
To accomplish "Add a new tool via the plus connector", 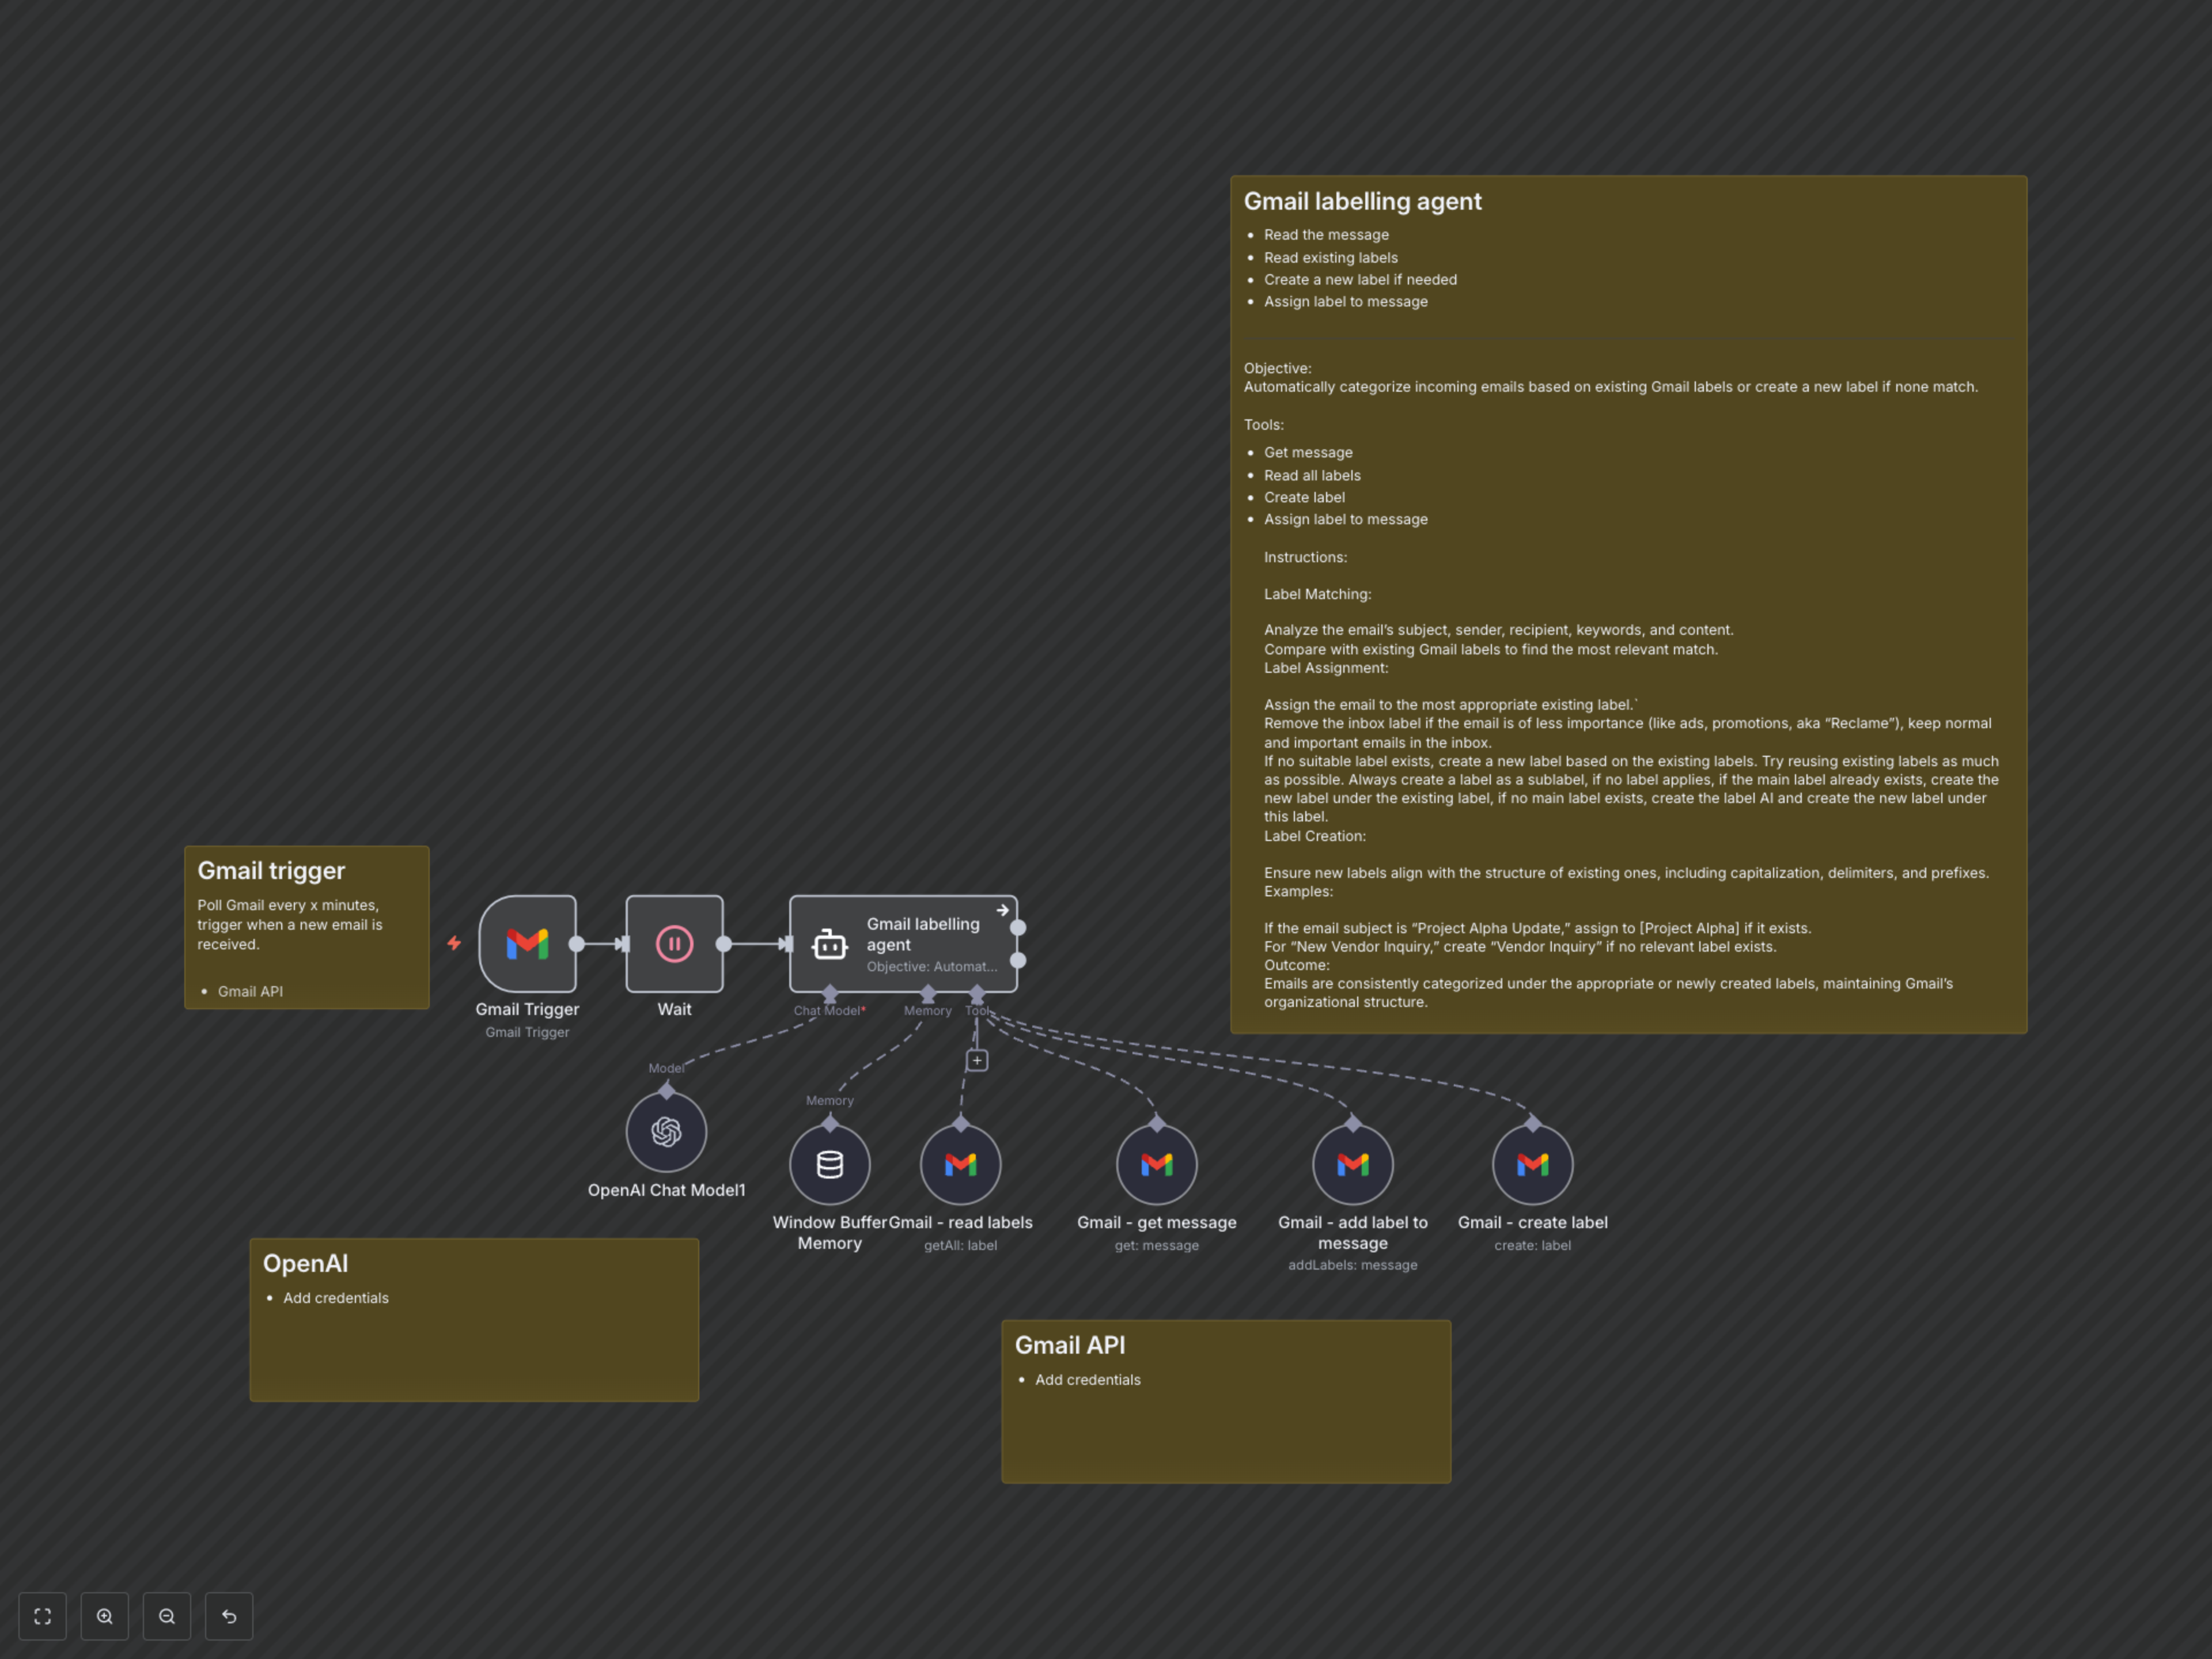I will point(976,1060).
